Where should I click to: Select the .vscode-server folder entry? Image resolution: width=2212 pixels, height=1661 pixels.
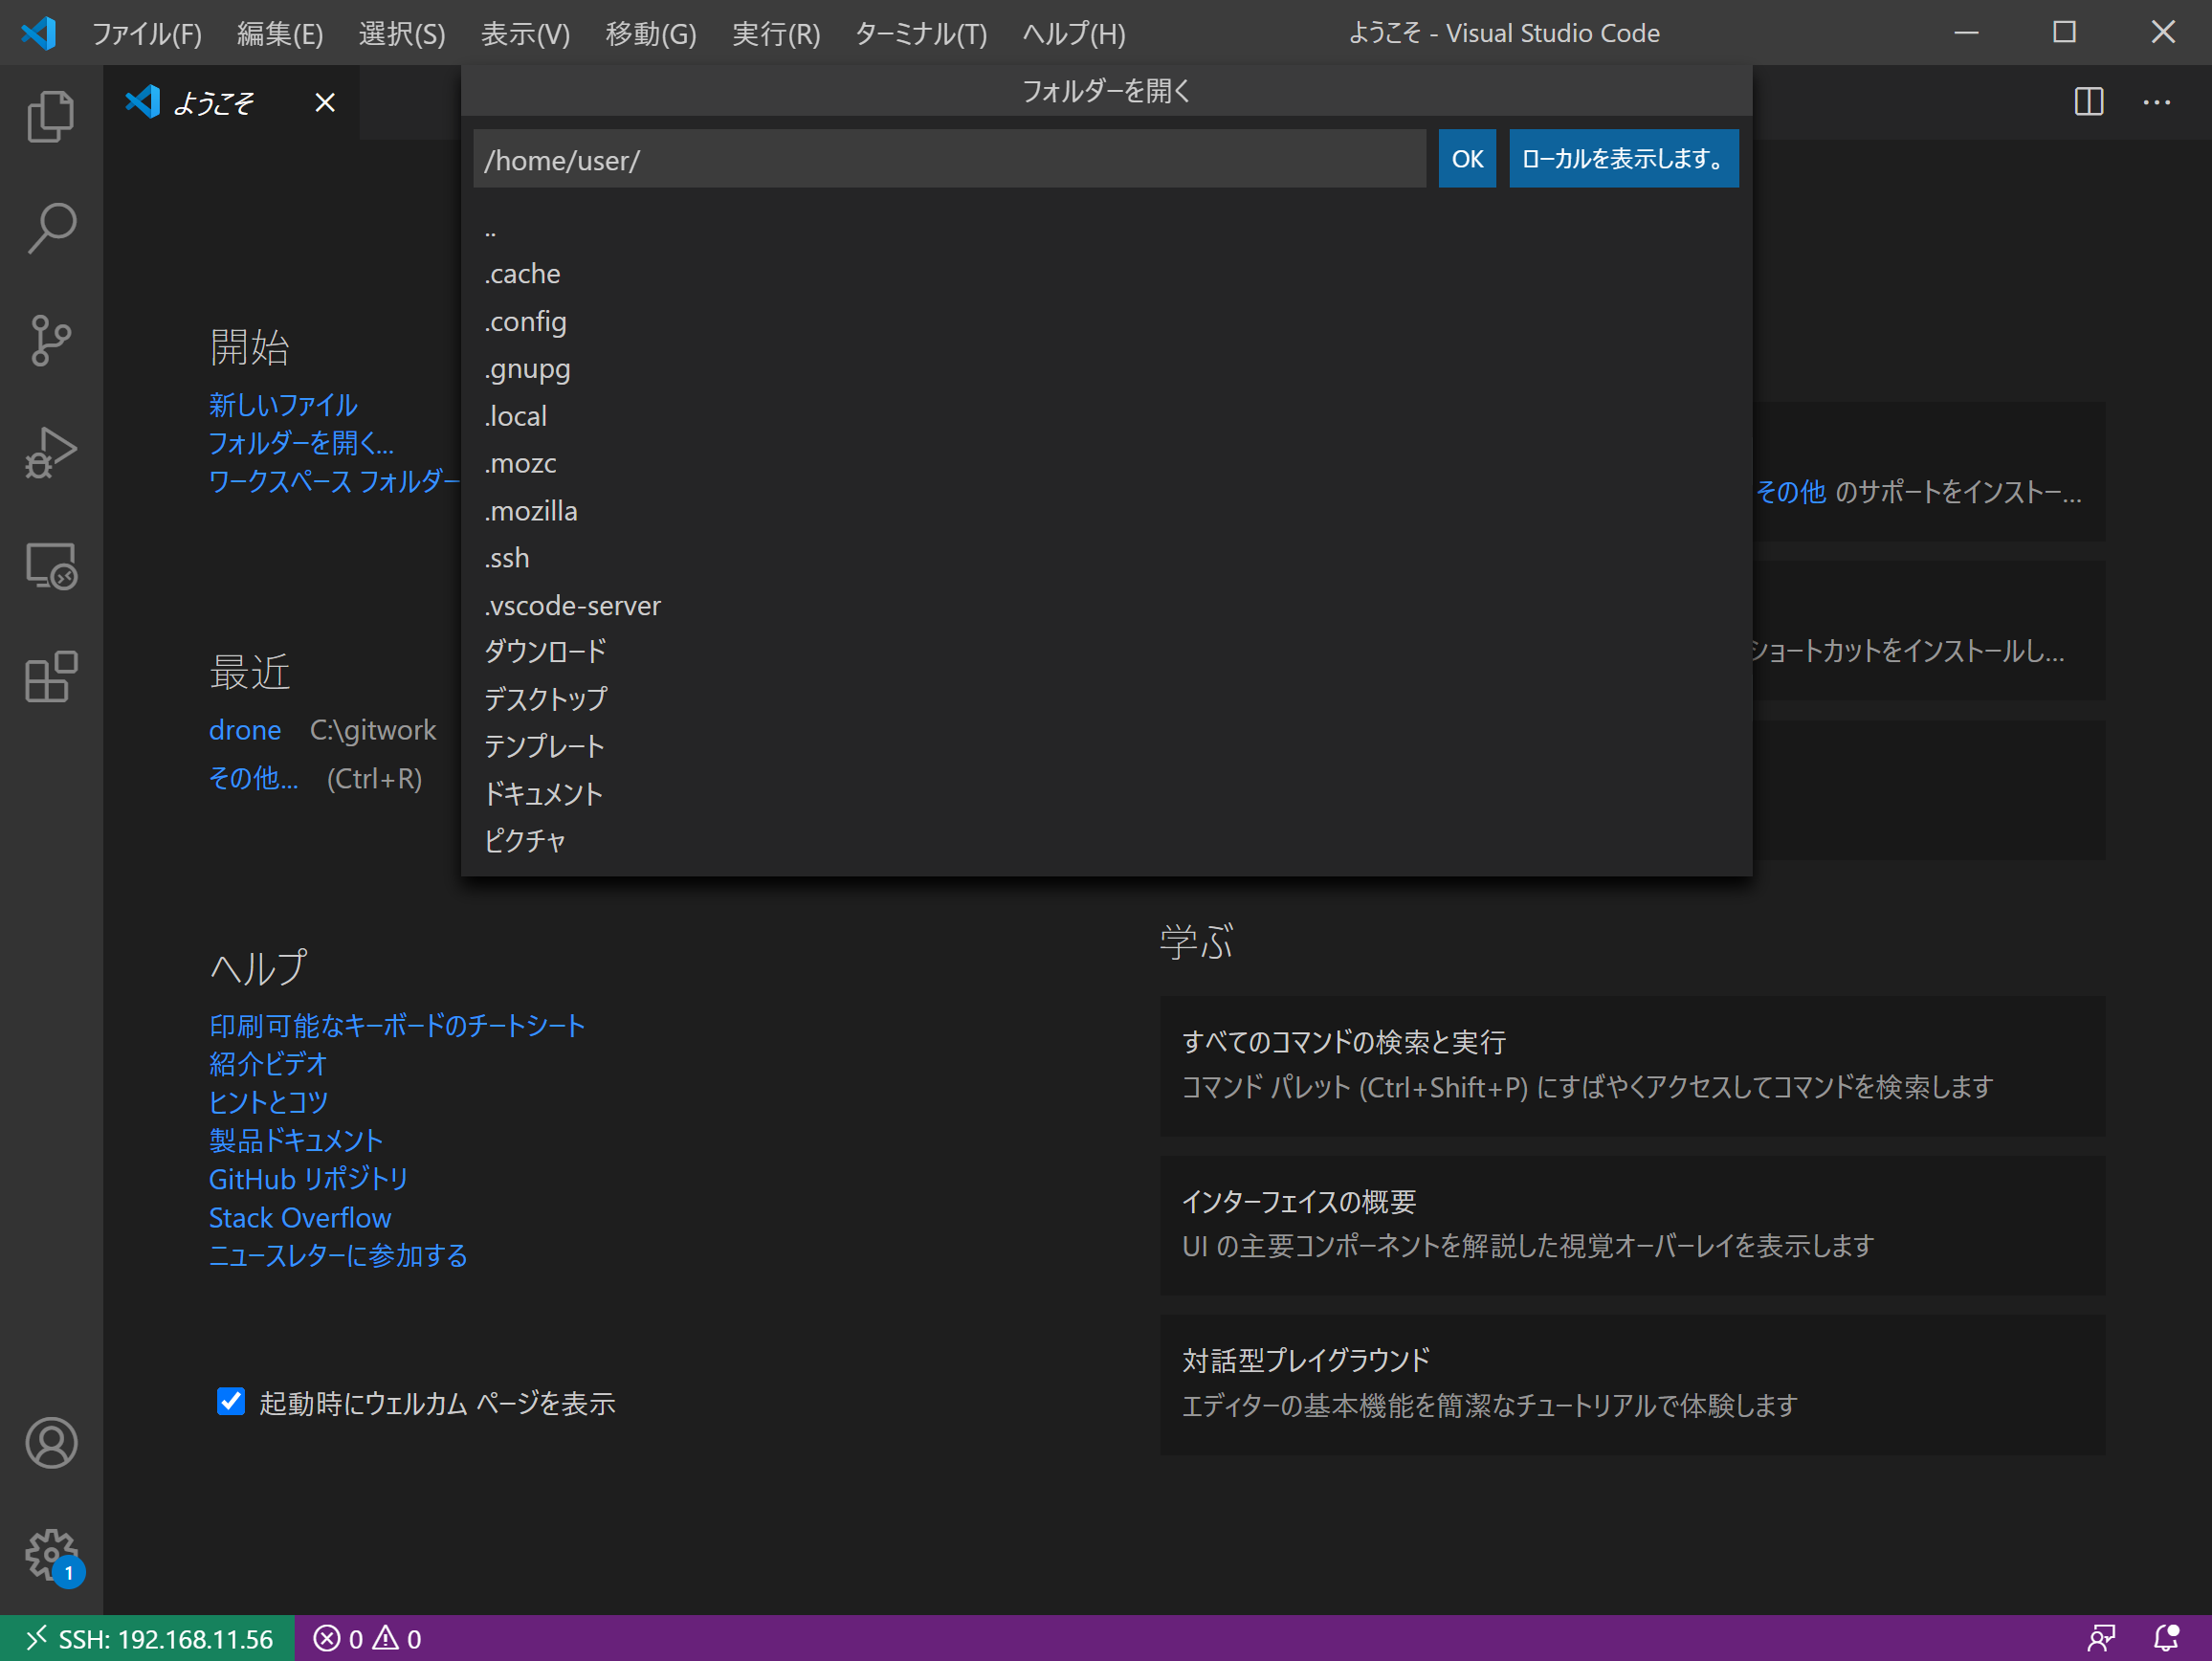(x=1106, y=606)
